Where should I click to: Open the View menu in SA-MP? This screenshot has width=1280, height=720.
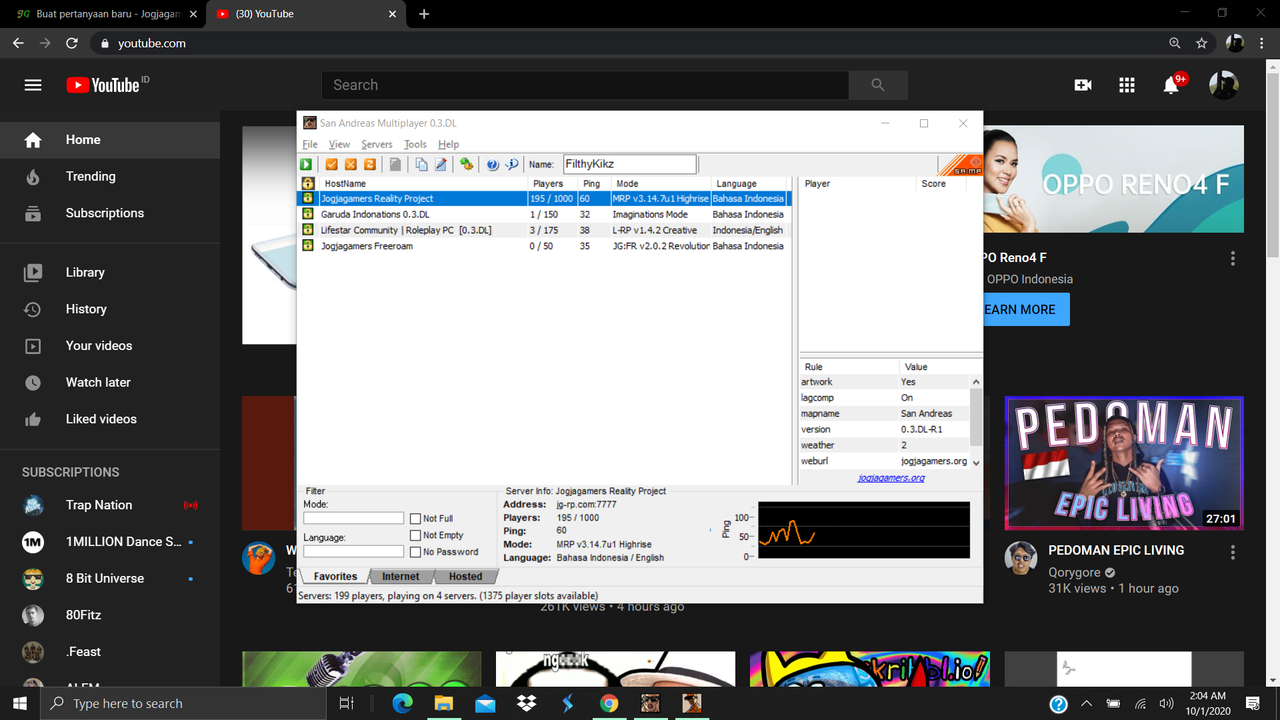(340, 144)
